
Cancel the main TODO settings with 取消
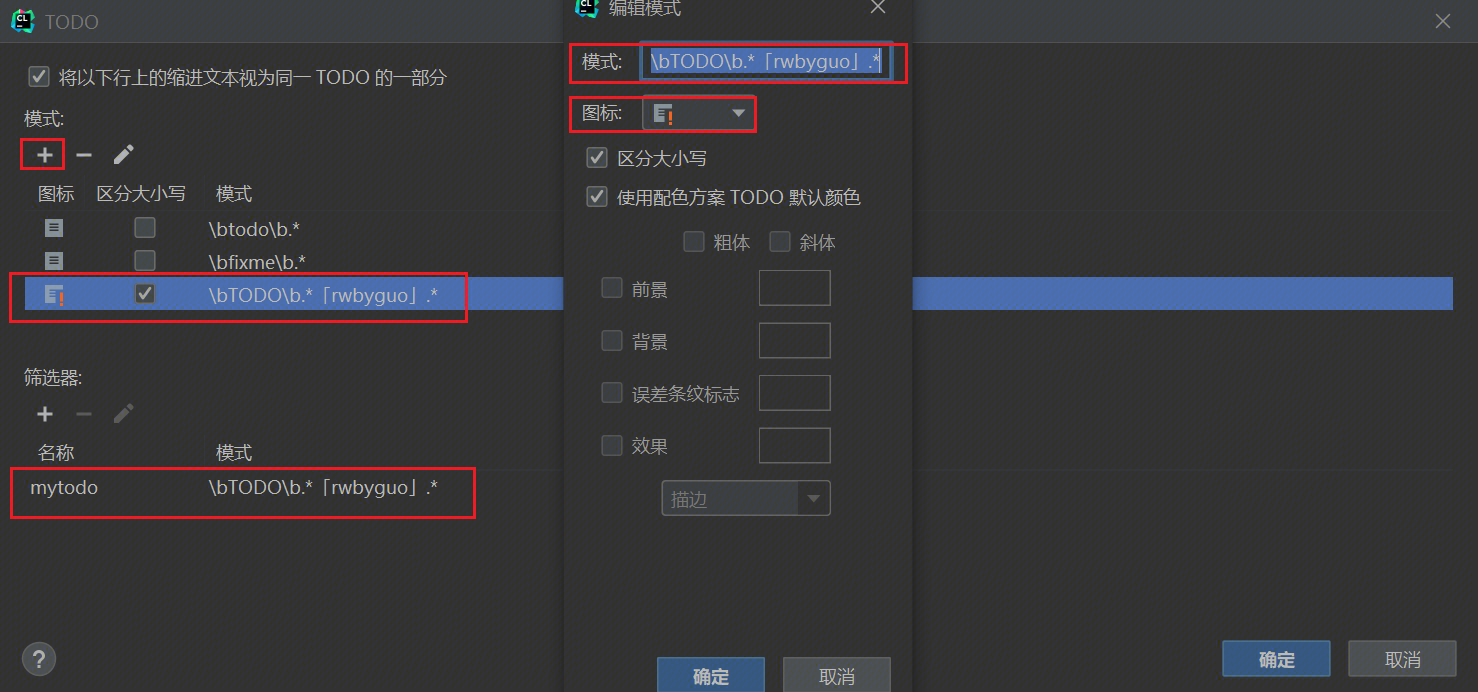[1402, 659]
